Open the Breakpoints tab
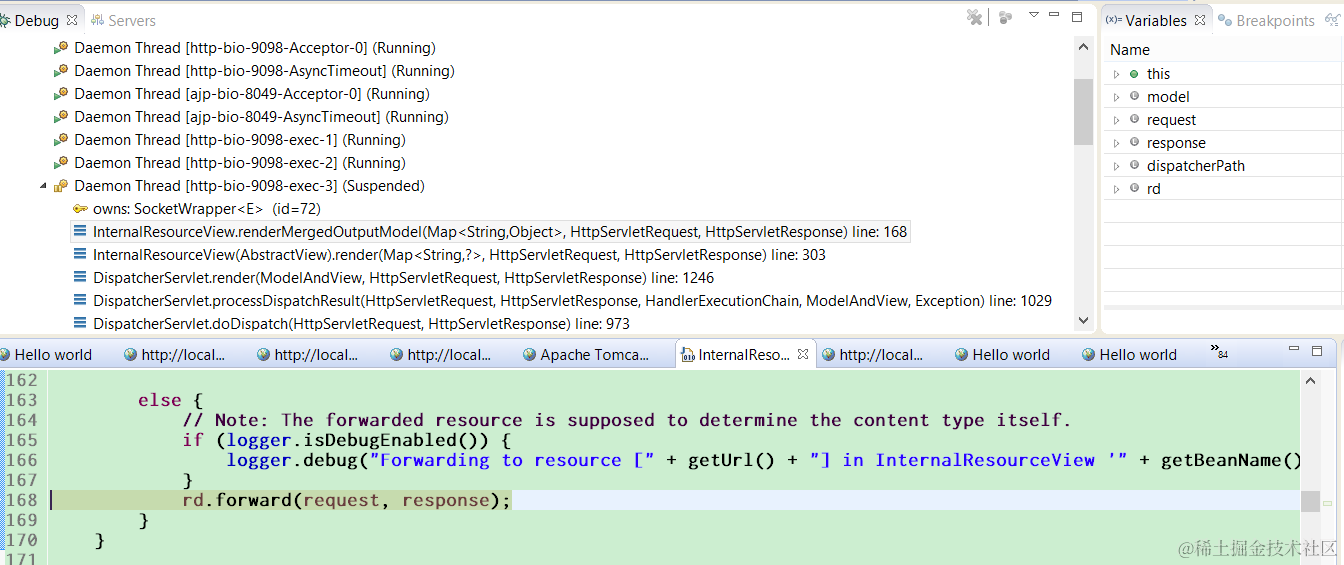This screenshot has height=565, width=1344. [x=1266, y=20]
